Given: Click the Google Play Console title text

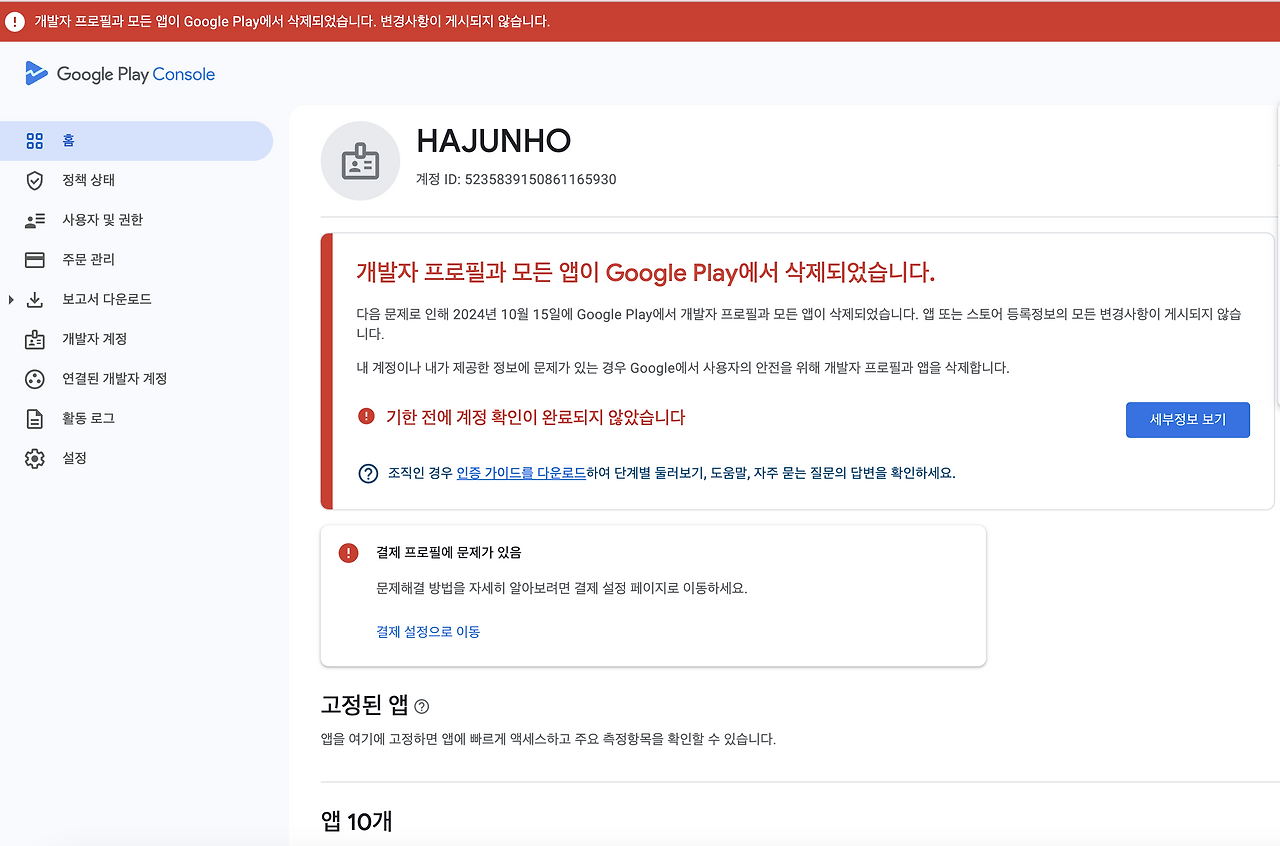Looking at the screenshot, I should [x=136, y=74].
